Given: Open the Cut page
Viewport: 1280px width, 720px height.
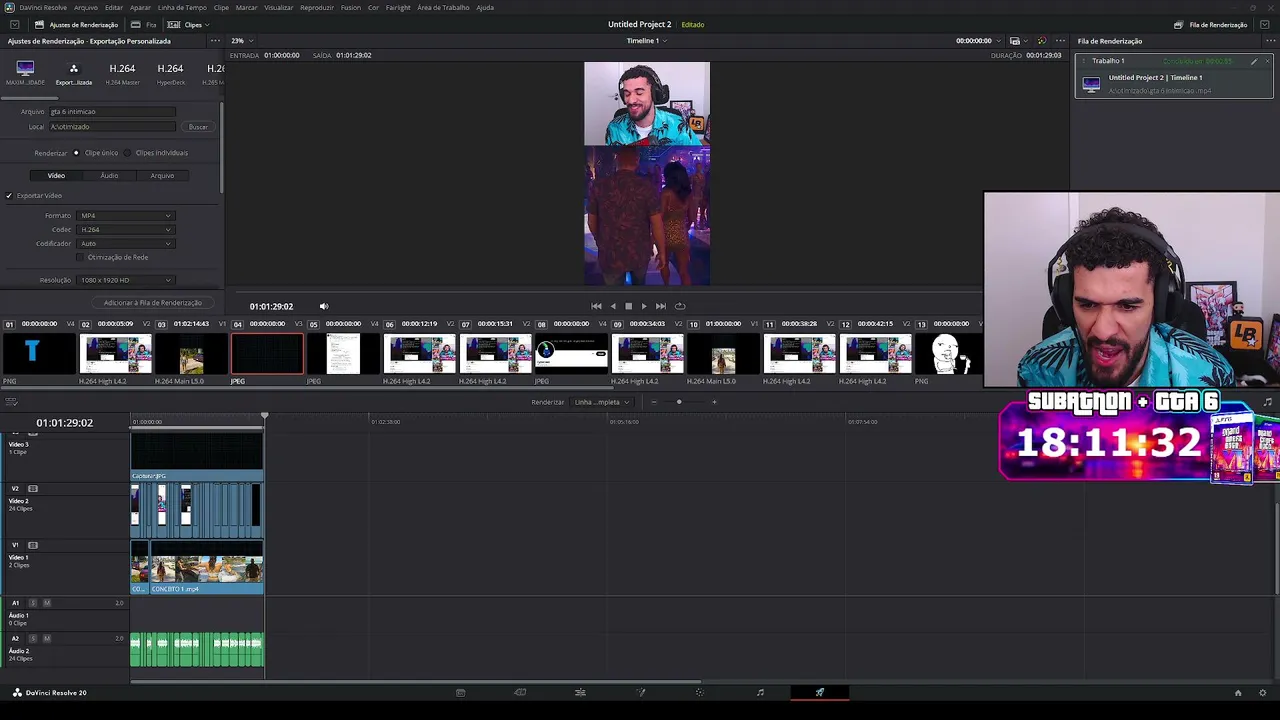Looking at the screenshot, I should point(520,692).
